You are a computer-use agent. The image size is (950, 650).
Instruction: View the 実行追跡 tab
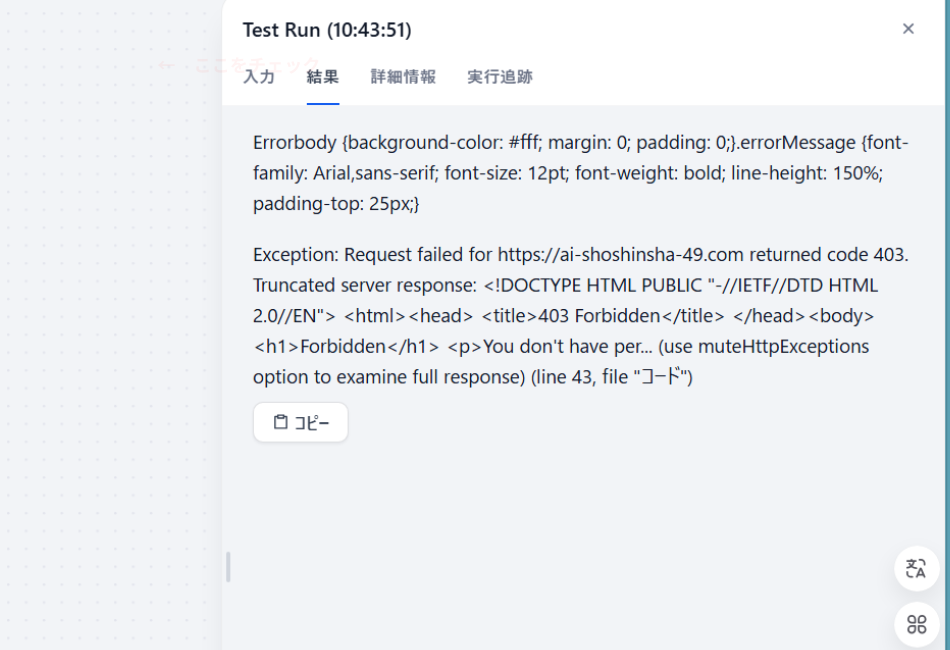click(499, 76)
